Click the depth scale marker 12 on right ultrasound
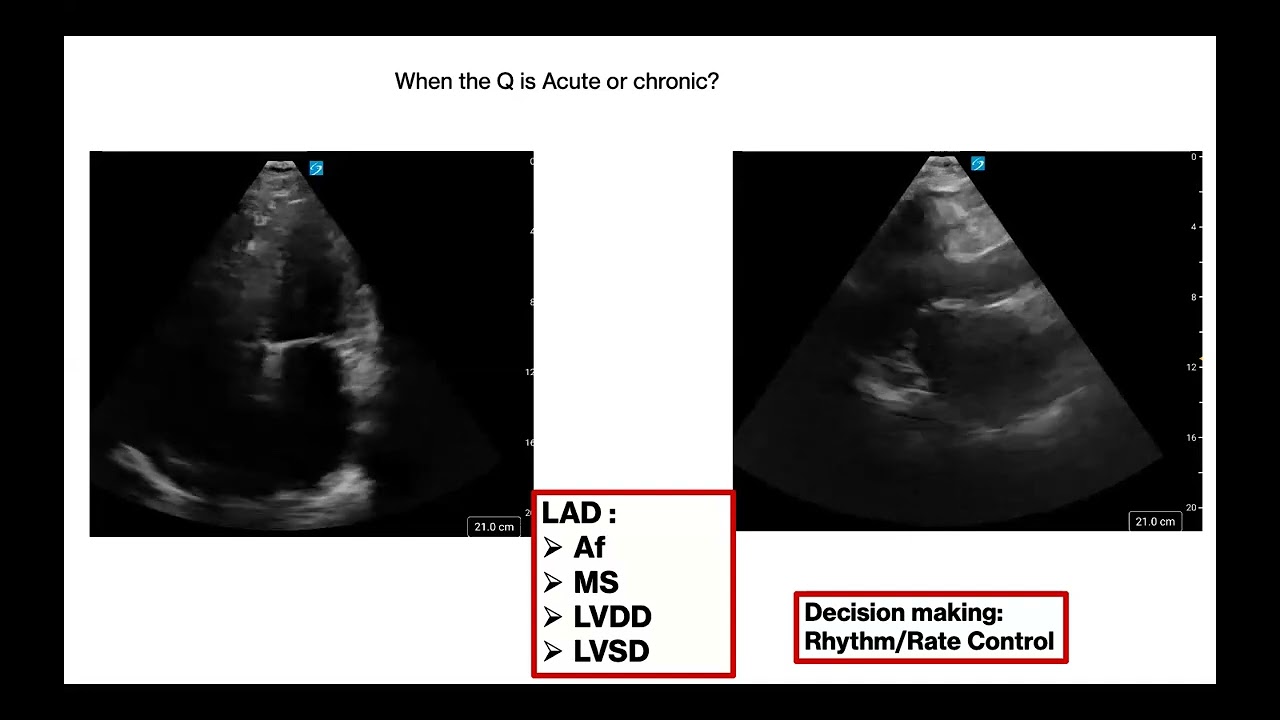Image resolution: width=1280 pixels, height=720 pixels. (x=1193, y=367)
